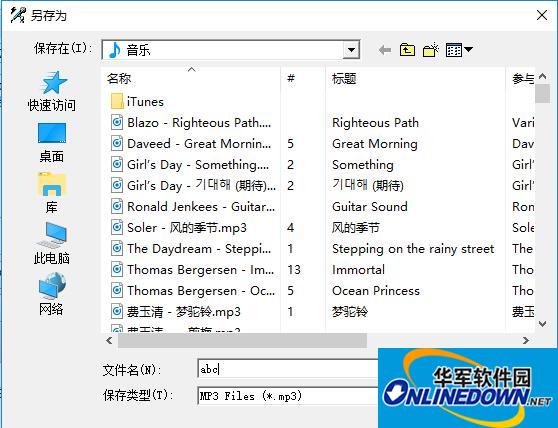Image resolution: width=558 pixels, height=428 pixels.
Task: Create a new folder icon
Action: (x=431, y=50)
